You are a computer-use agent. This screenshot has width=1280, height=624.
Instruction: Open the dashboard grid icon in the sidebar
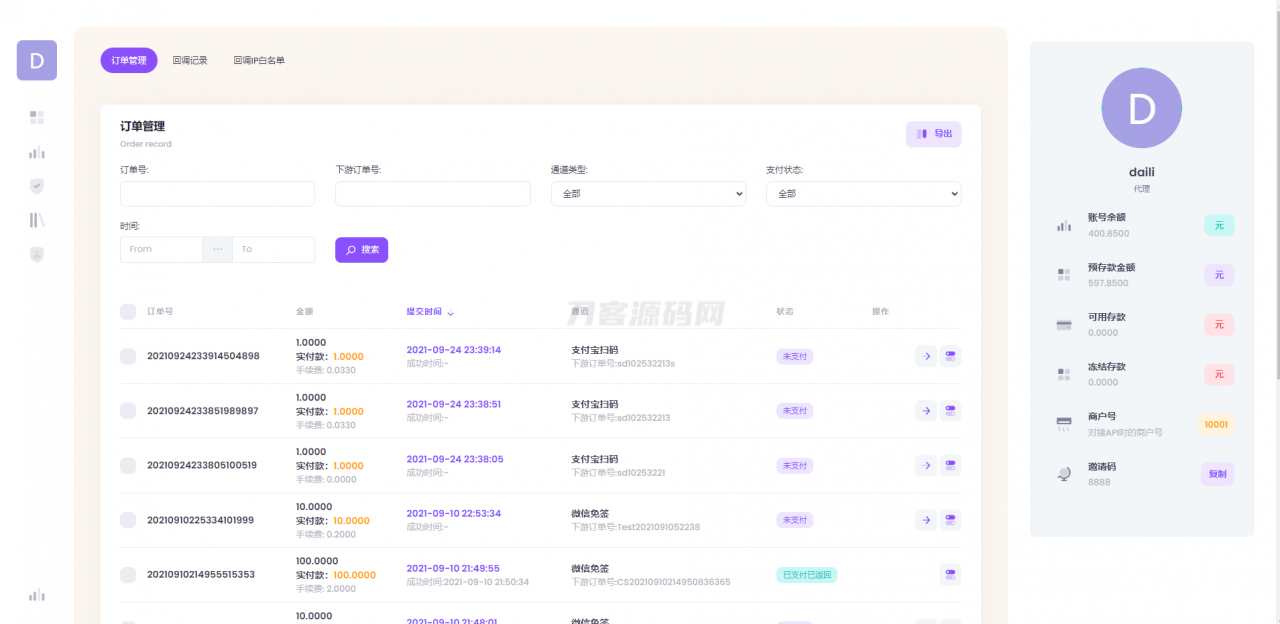click(x=36, y=117)
